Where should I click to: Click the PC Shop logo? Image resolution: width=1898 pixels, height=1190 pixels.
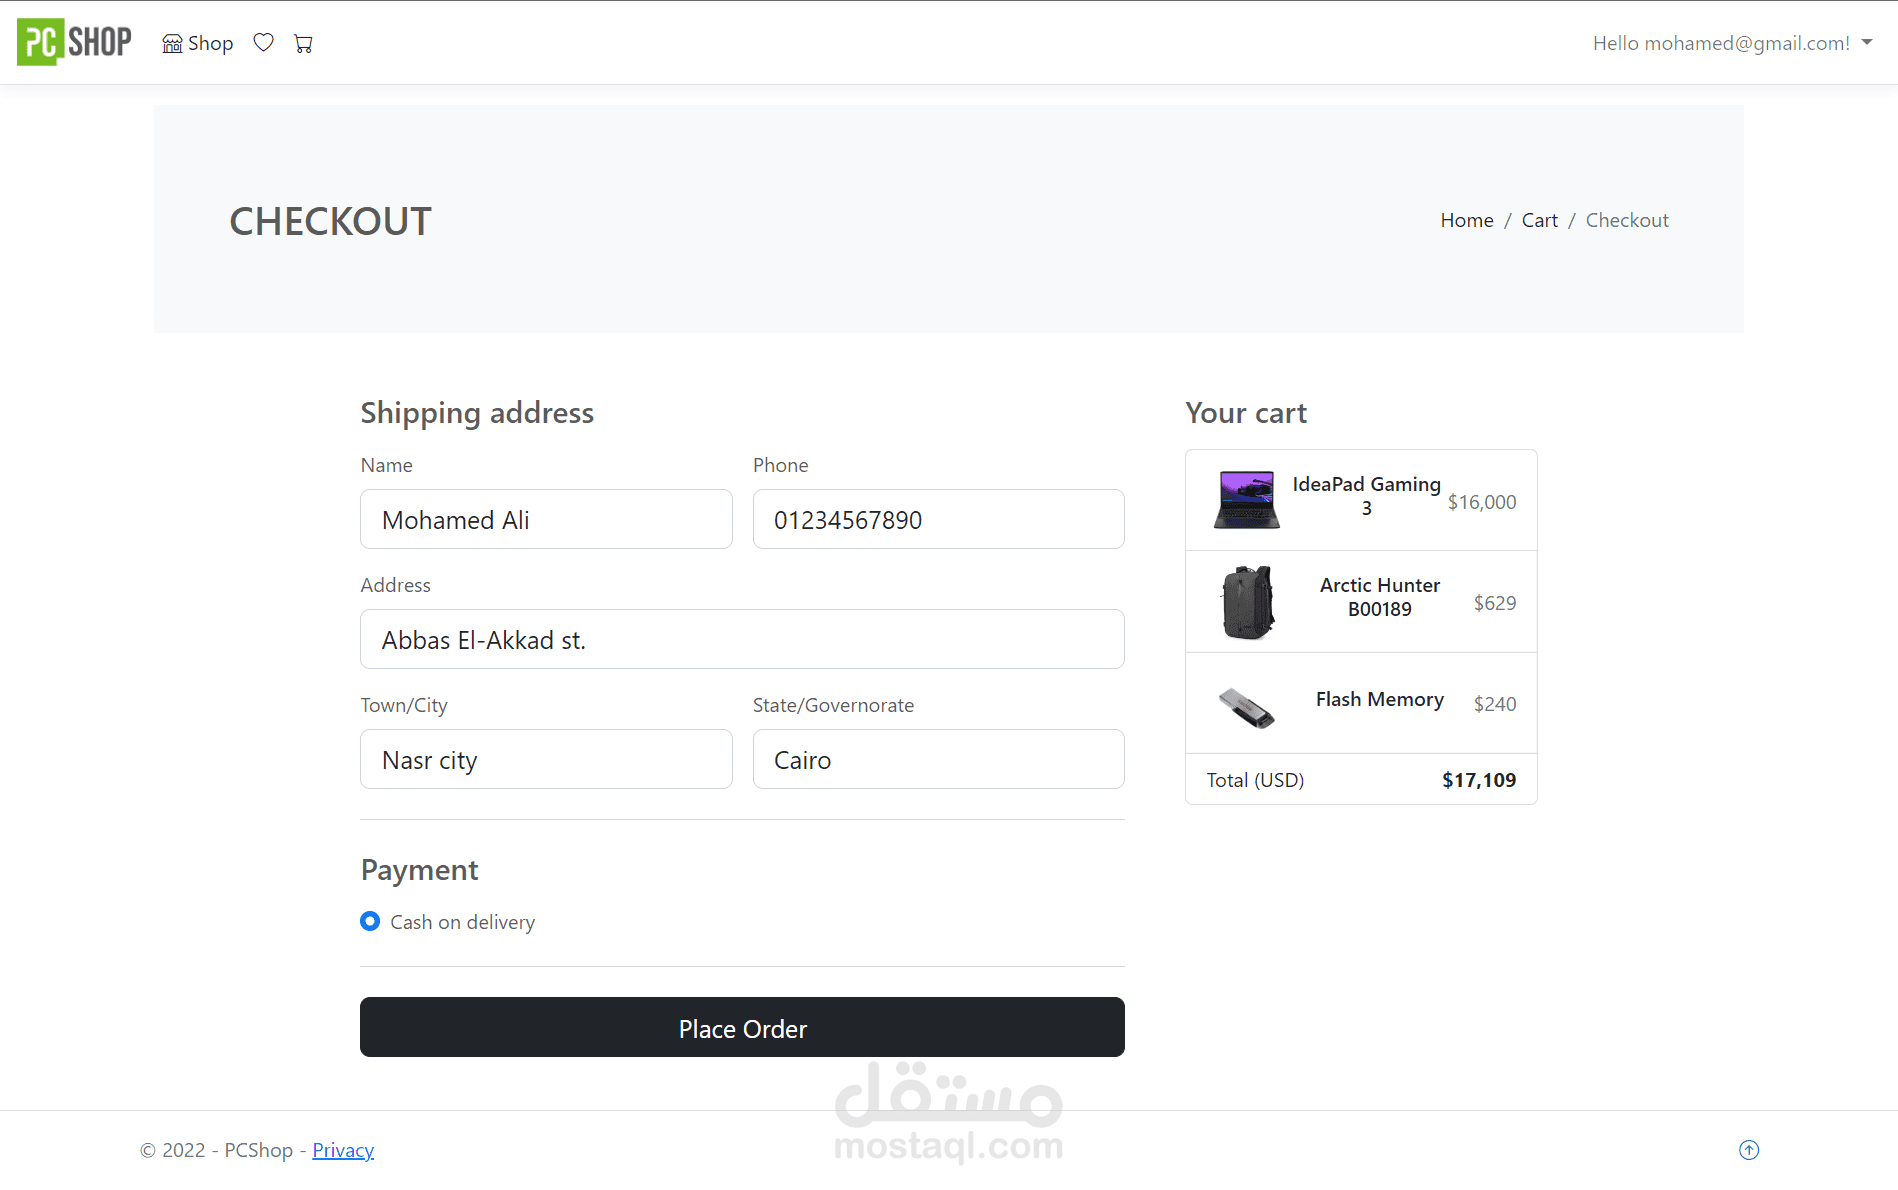74,42
